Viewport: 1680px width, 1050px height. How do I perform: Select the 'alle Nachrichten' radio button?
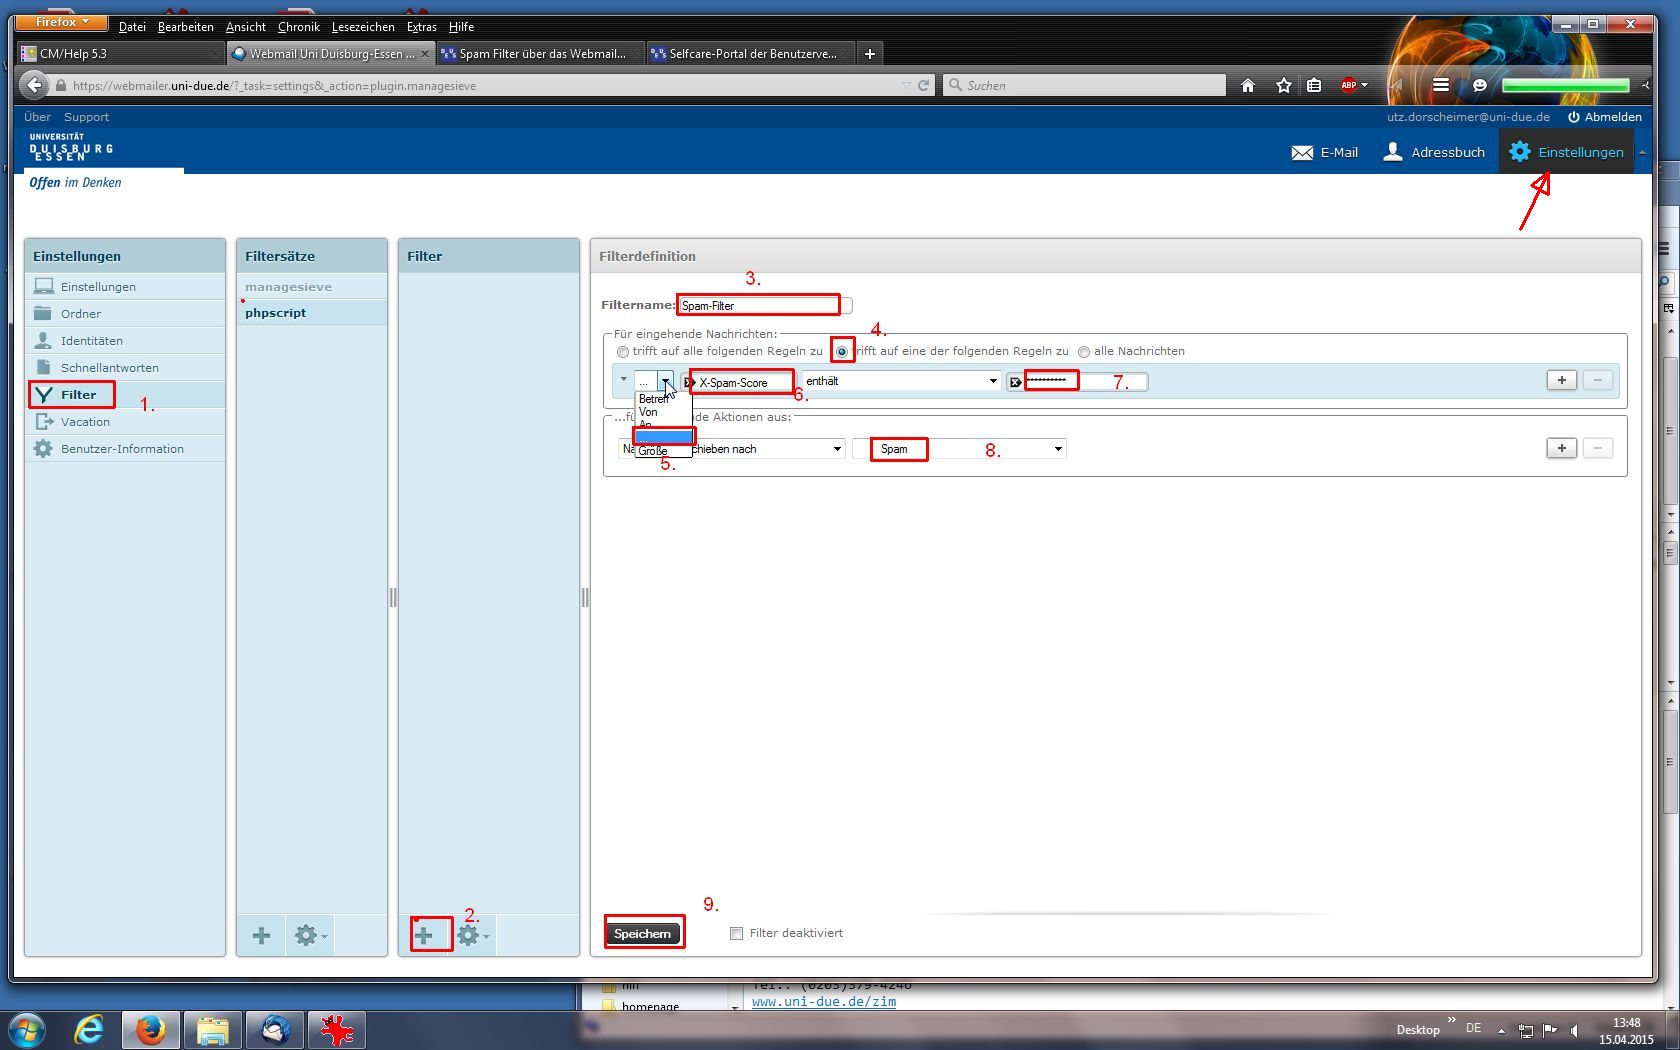[x=1084, y=352]
